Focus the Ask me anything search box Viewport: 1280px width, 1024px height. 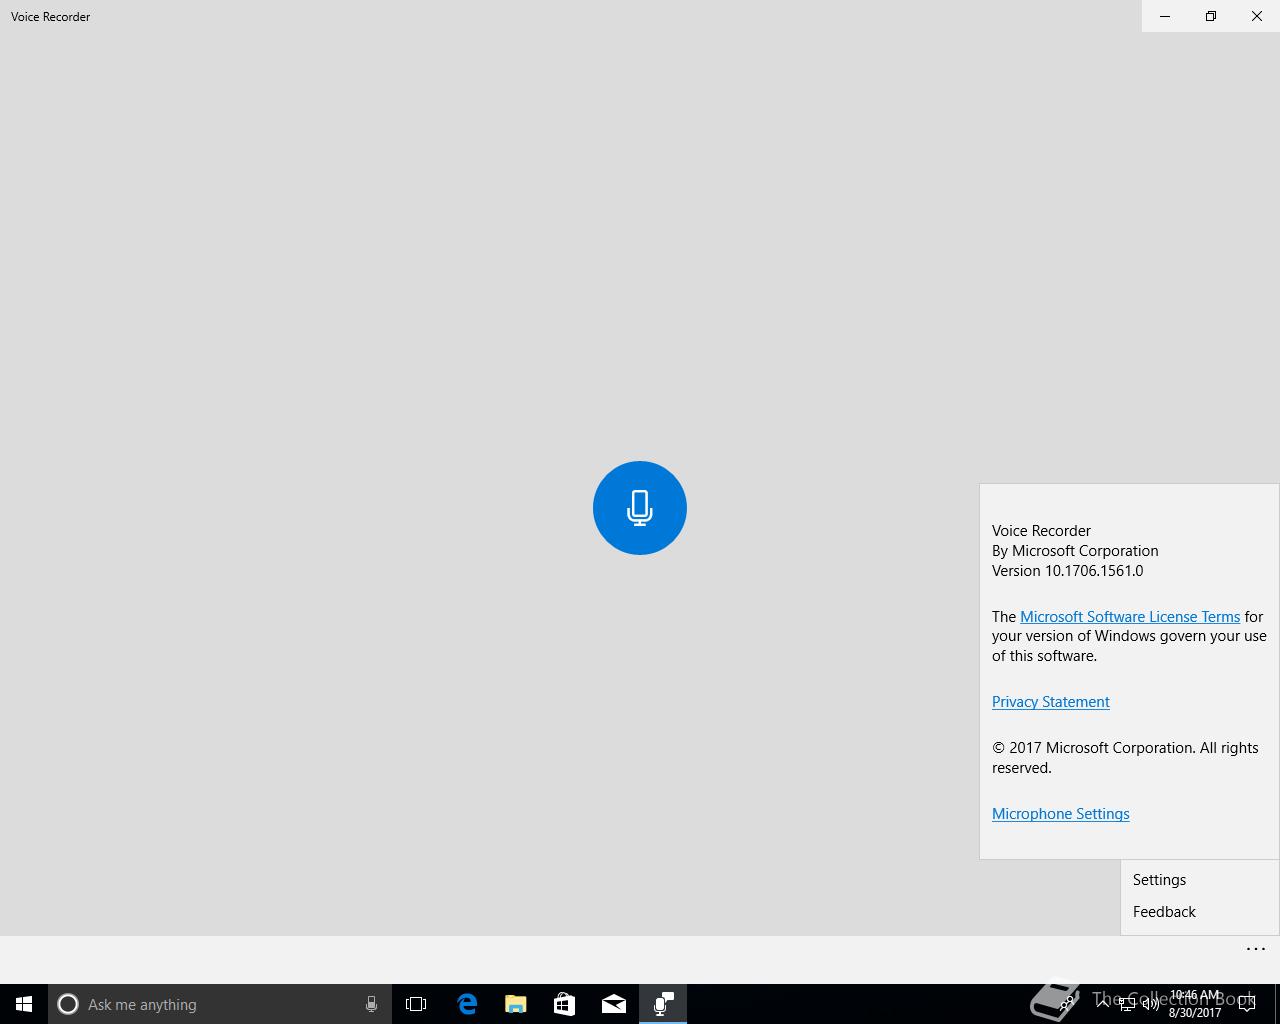point(220,1004)
